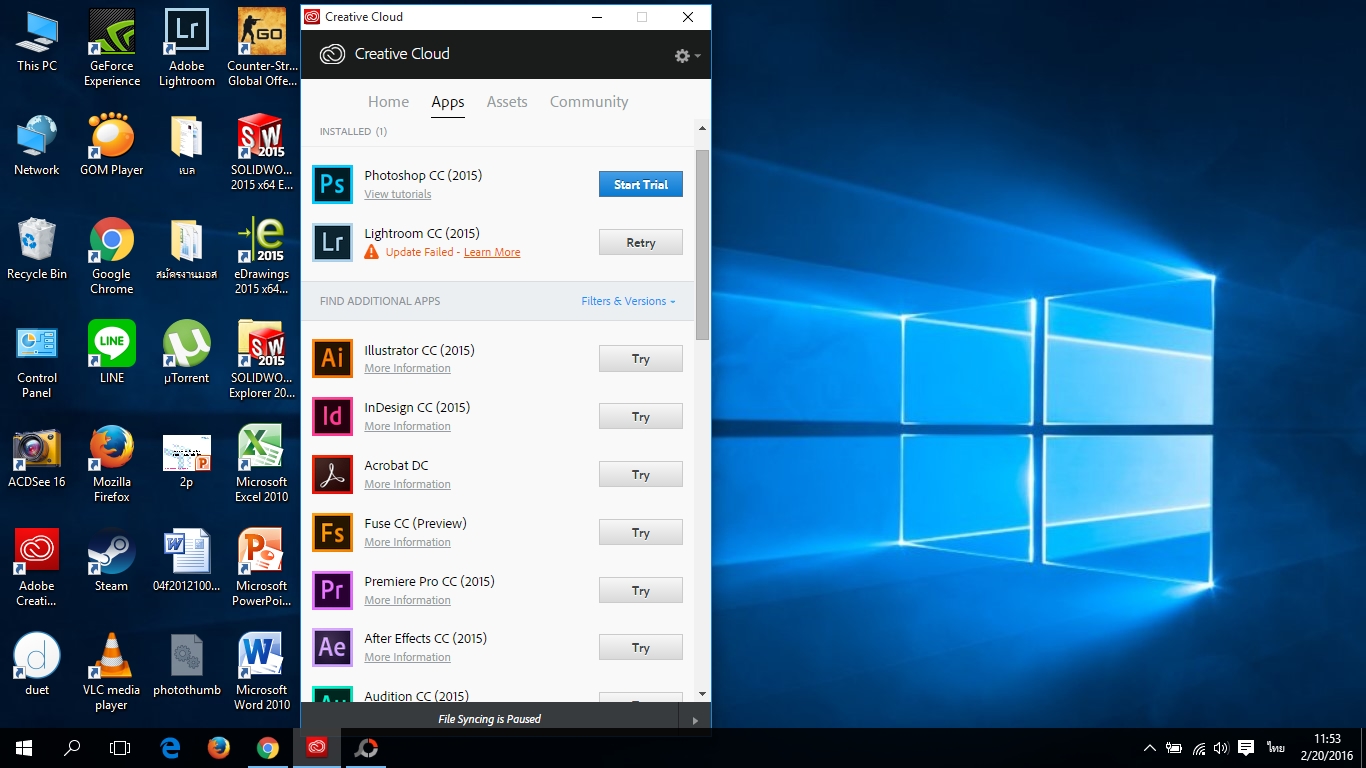Image resolution: width=1366 pixels, height=768 pixels.
Task: Start the Photoshop trial
Action: pyautogui.click(x=641, y=184)
